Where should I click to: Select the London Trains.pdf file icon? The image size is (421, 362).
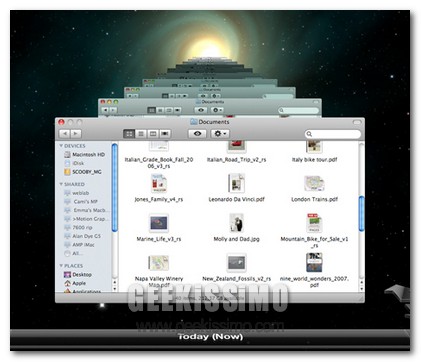(314, 183)
